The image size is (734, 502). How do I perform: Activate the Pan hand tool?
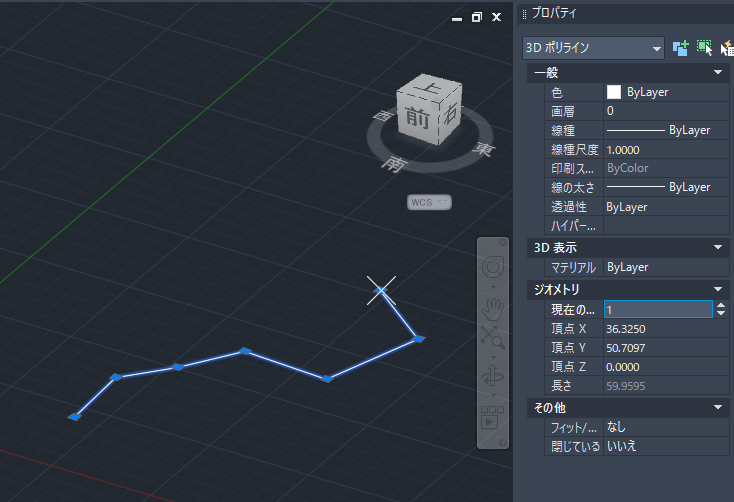click(x=493, y=307)
